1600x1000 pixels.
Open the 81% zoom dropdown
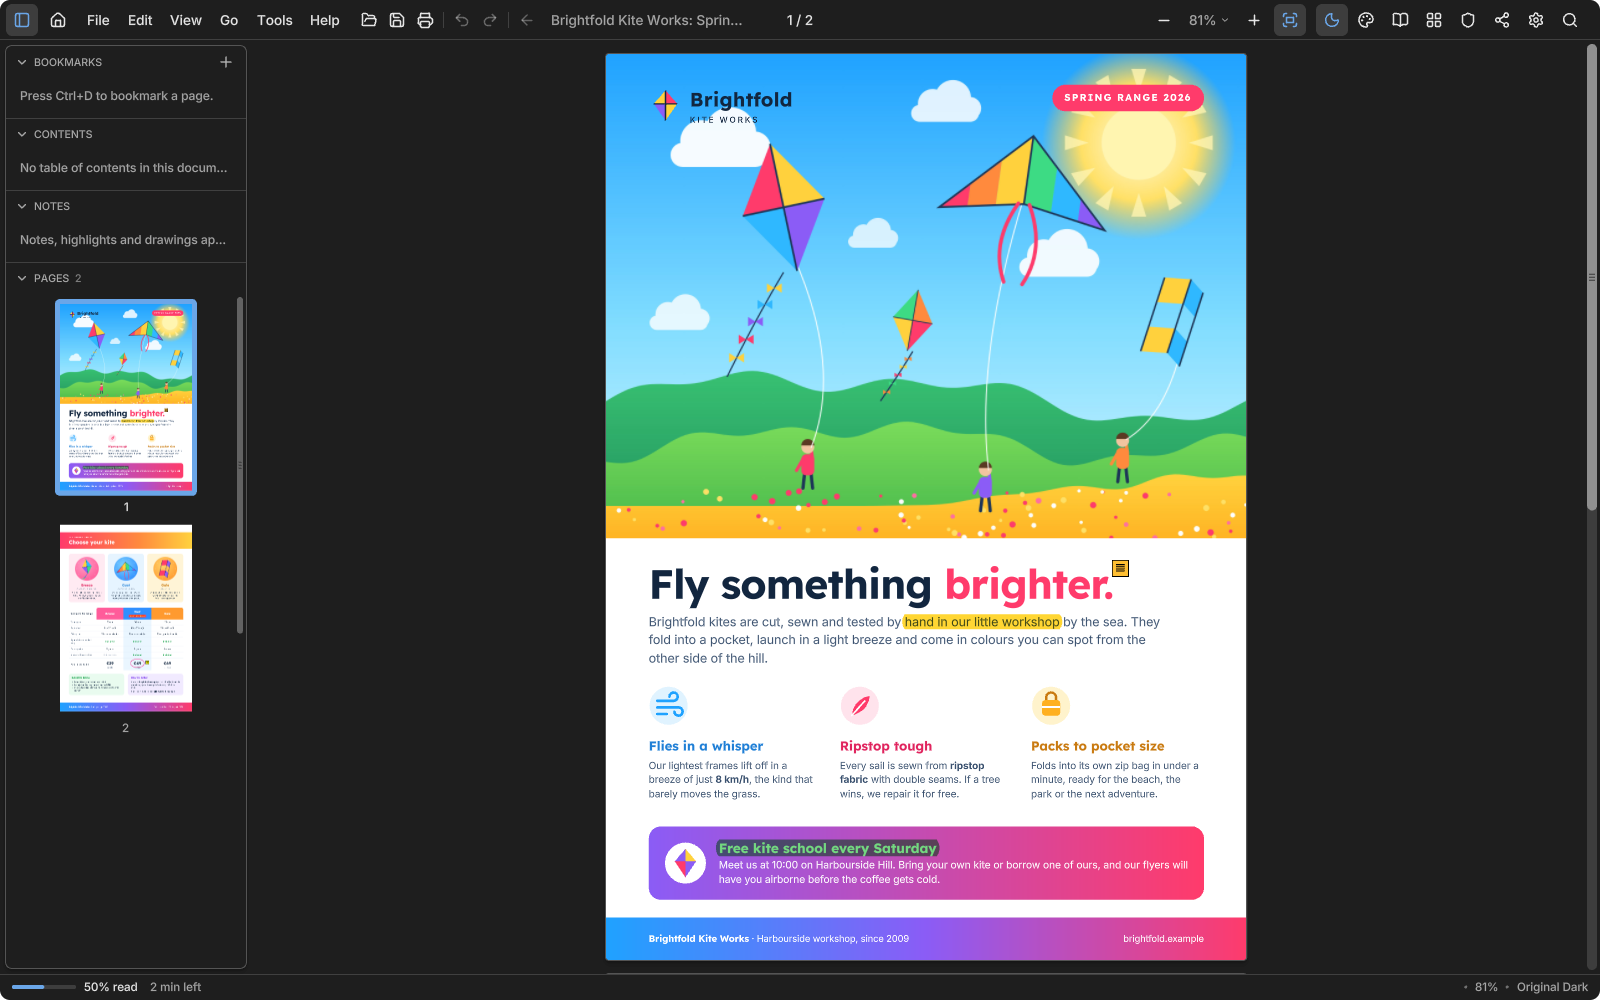[x=1208, y=20]
